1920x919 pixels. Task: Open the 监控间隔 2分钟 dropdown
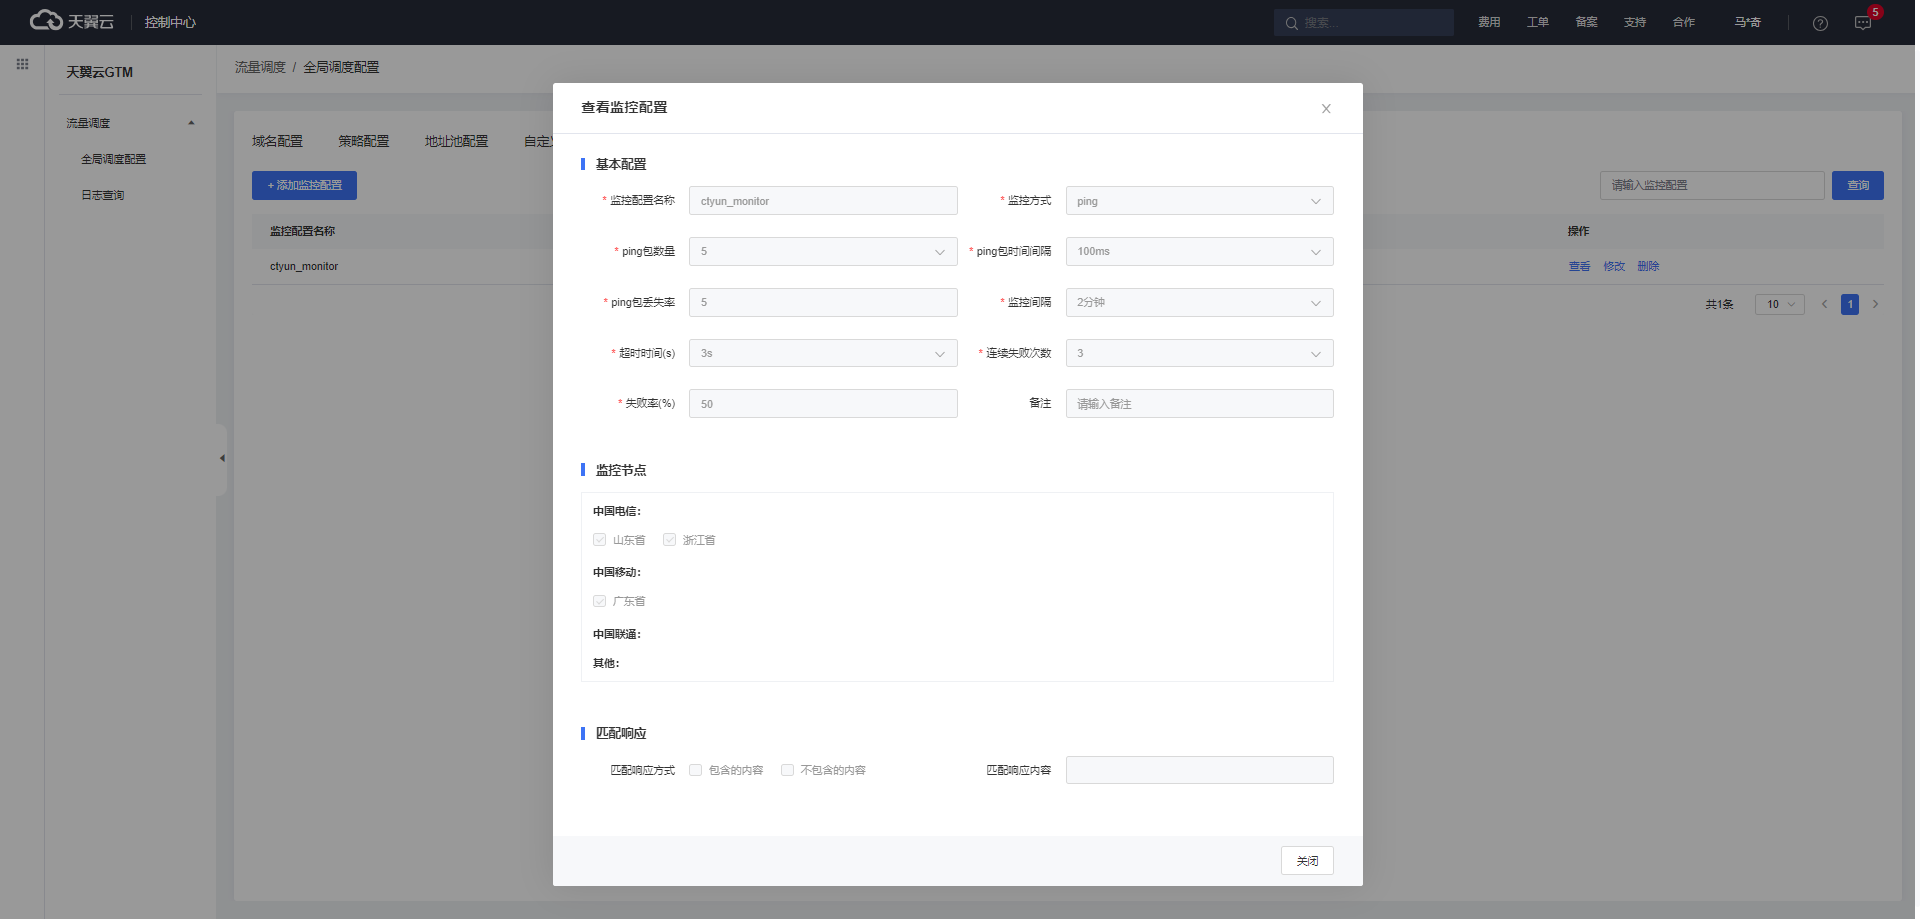point(1199,302)
